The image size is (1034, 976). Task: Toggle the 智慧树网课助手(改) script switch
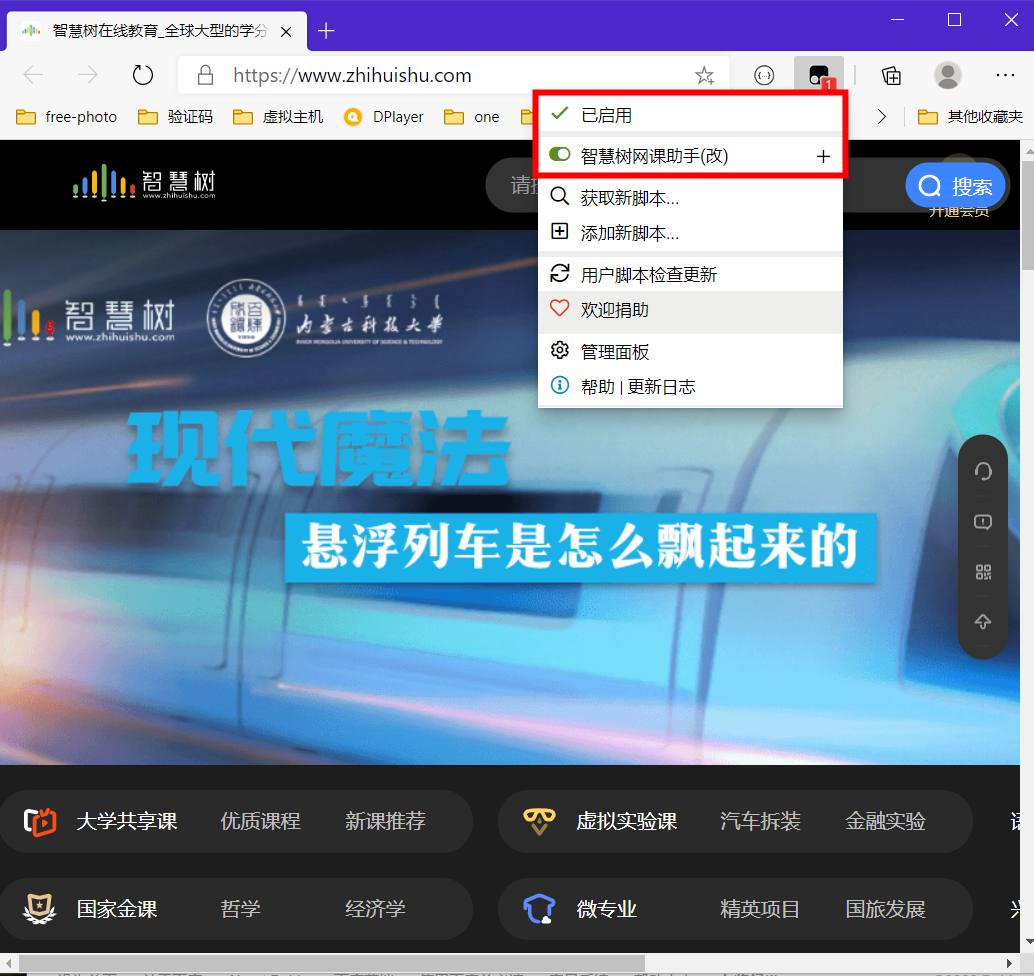tap(559, 154)
